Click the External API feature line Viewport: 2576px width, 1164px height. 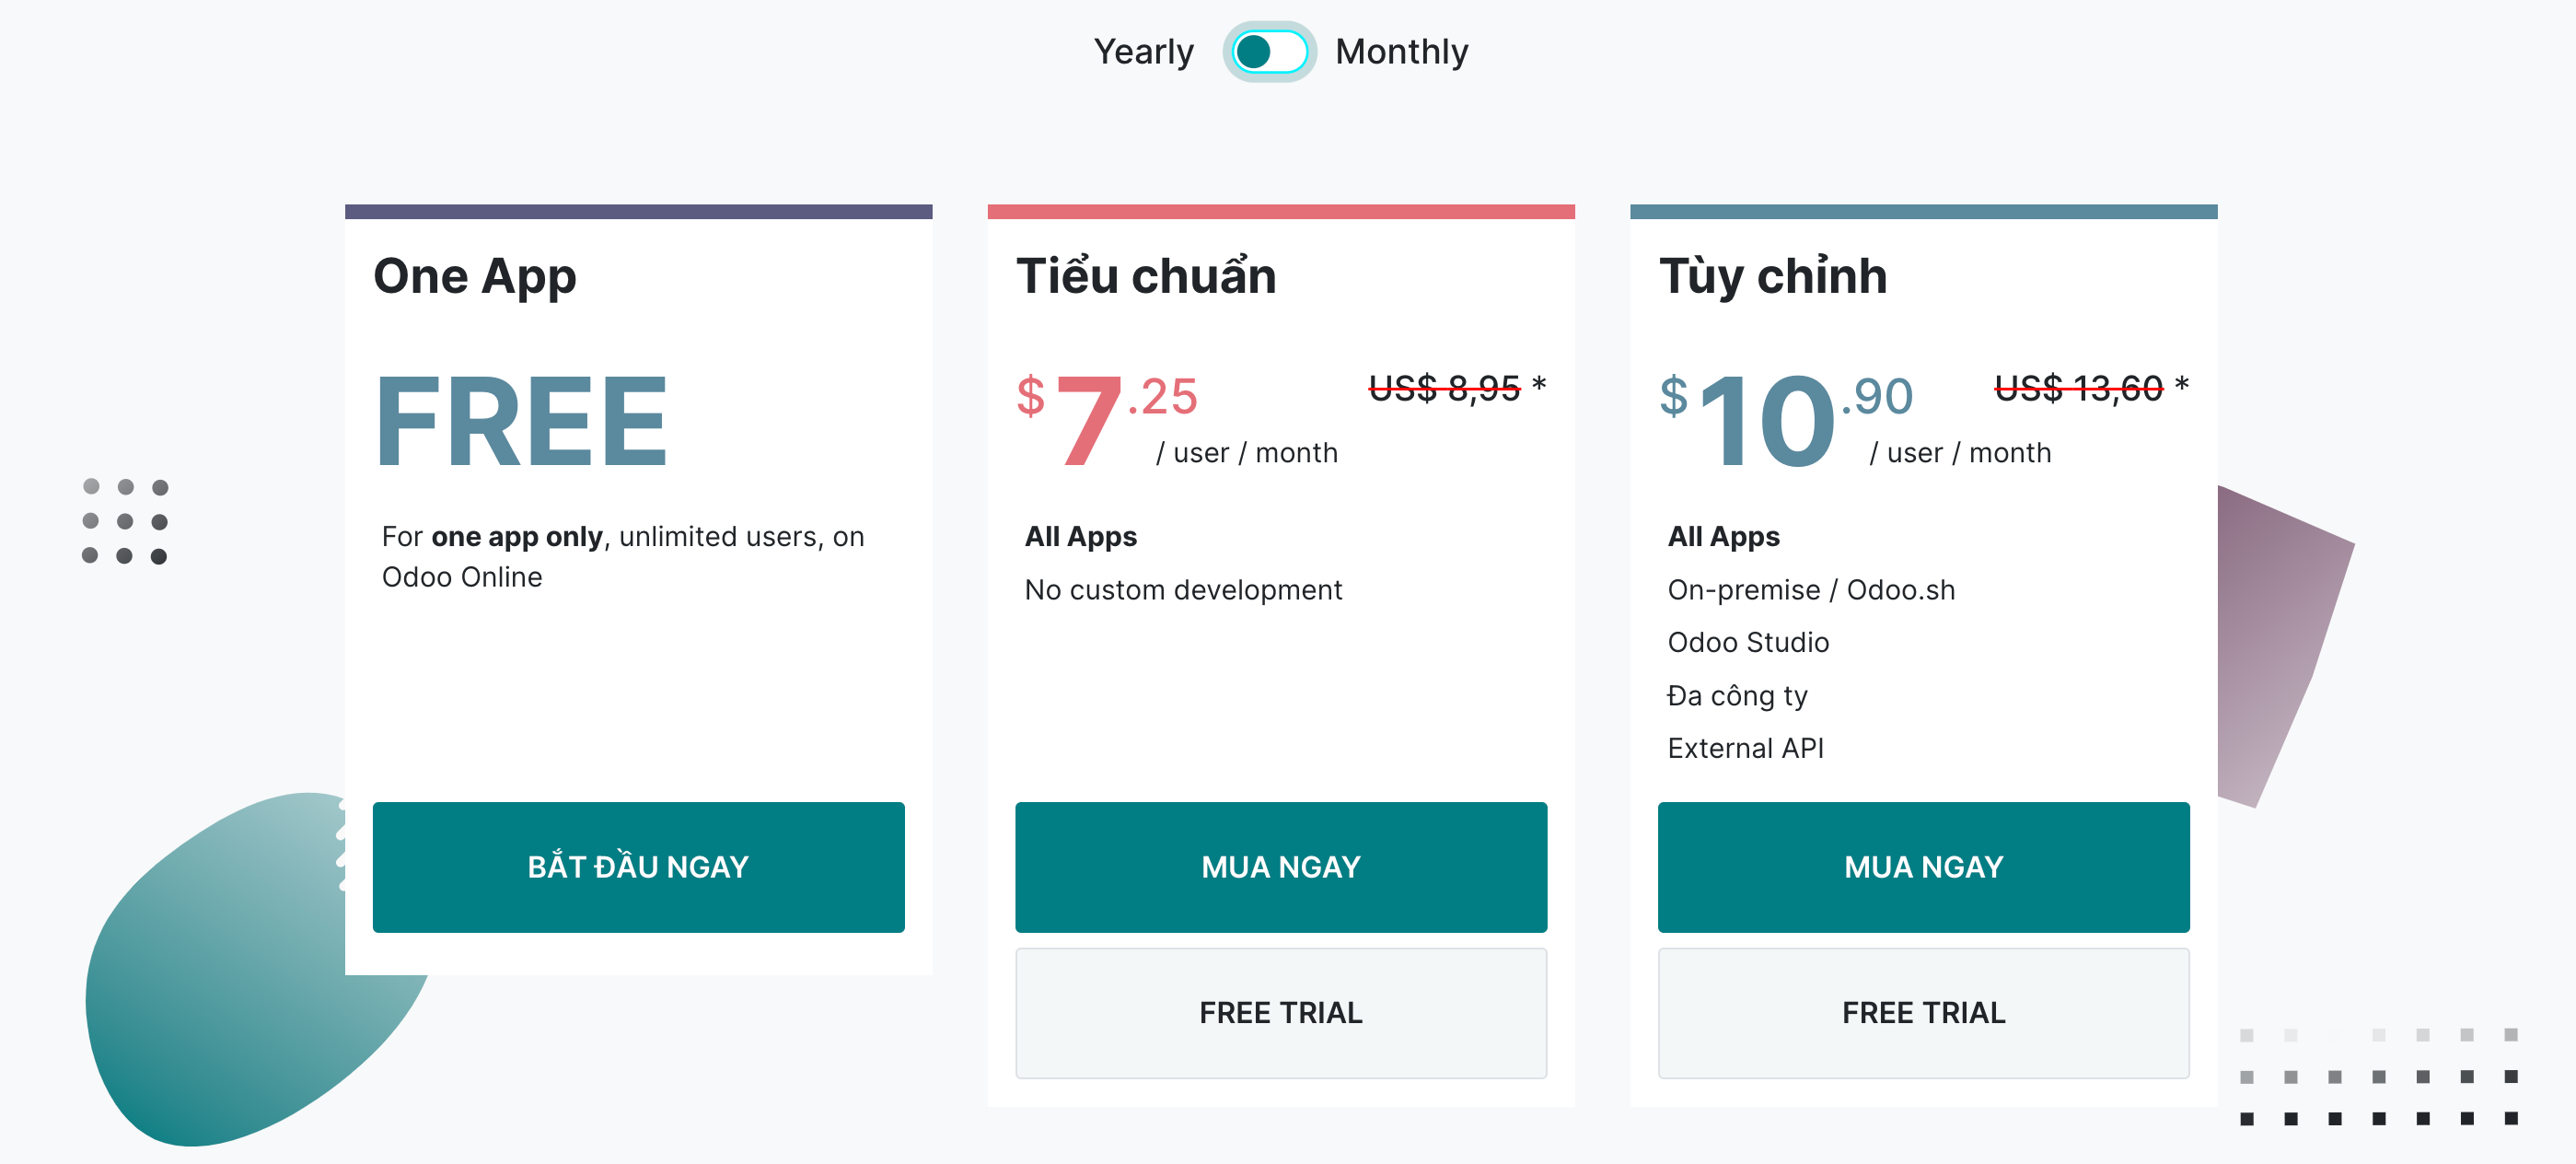(x=1745, y=748)
